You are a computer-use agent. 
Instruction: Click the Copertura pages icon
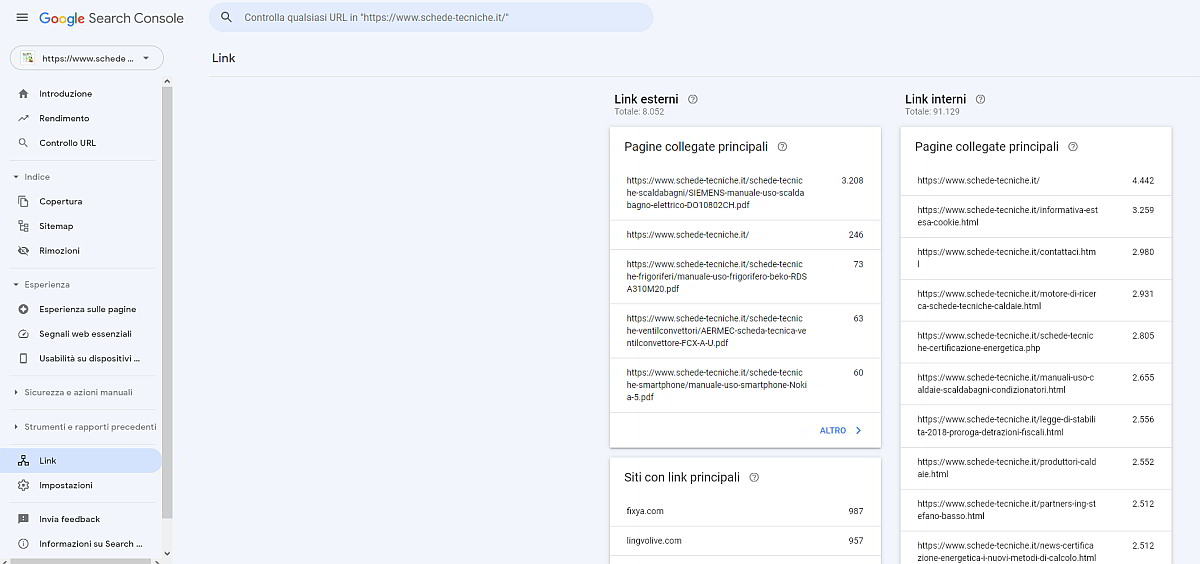(23, 202)
